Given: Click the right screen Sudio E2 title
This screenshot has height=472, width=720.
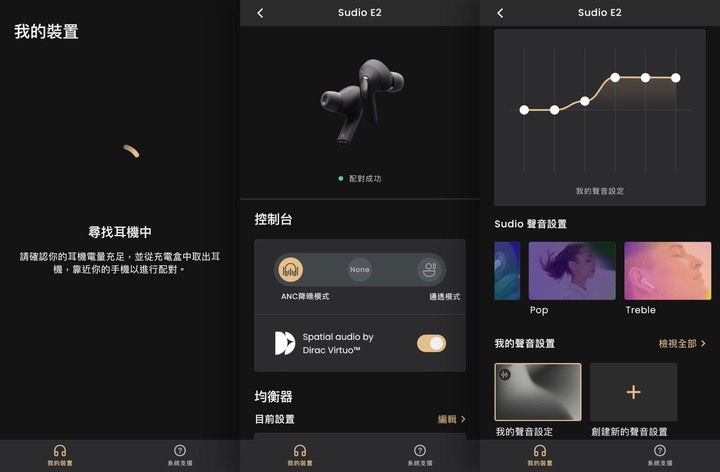Looking at the screenshot, I should pyautogui.click(x=600, y=13).
